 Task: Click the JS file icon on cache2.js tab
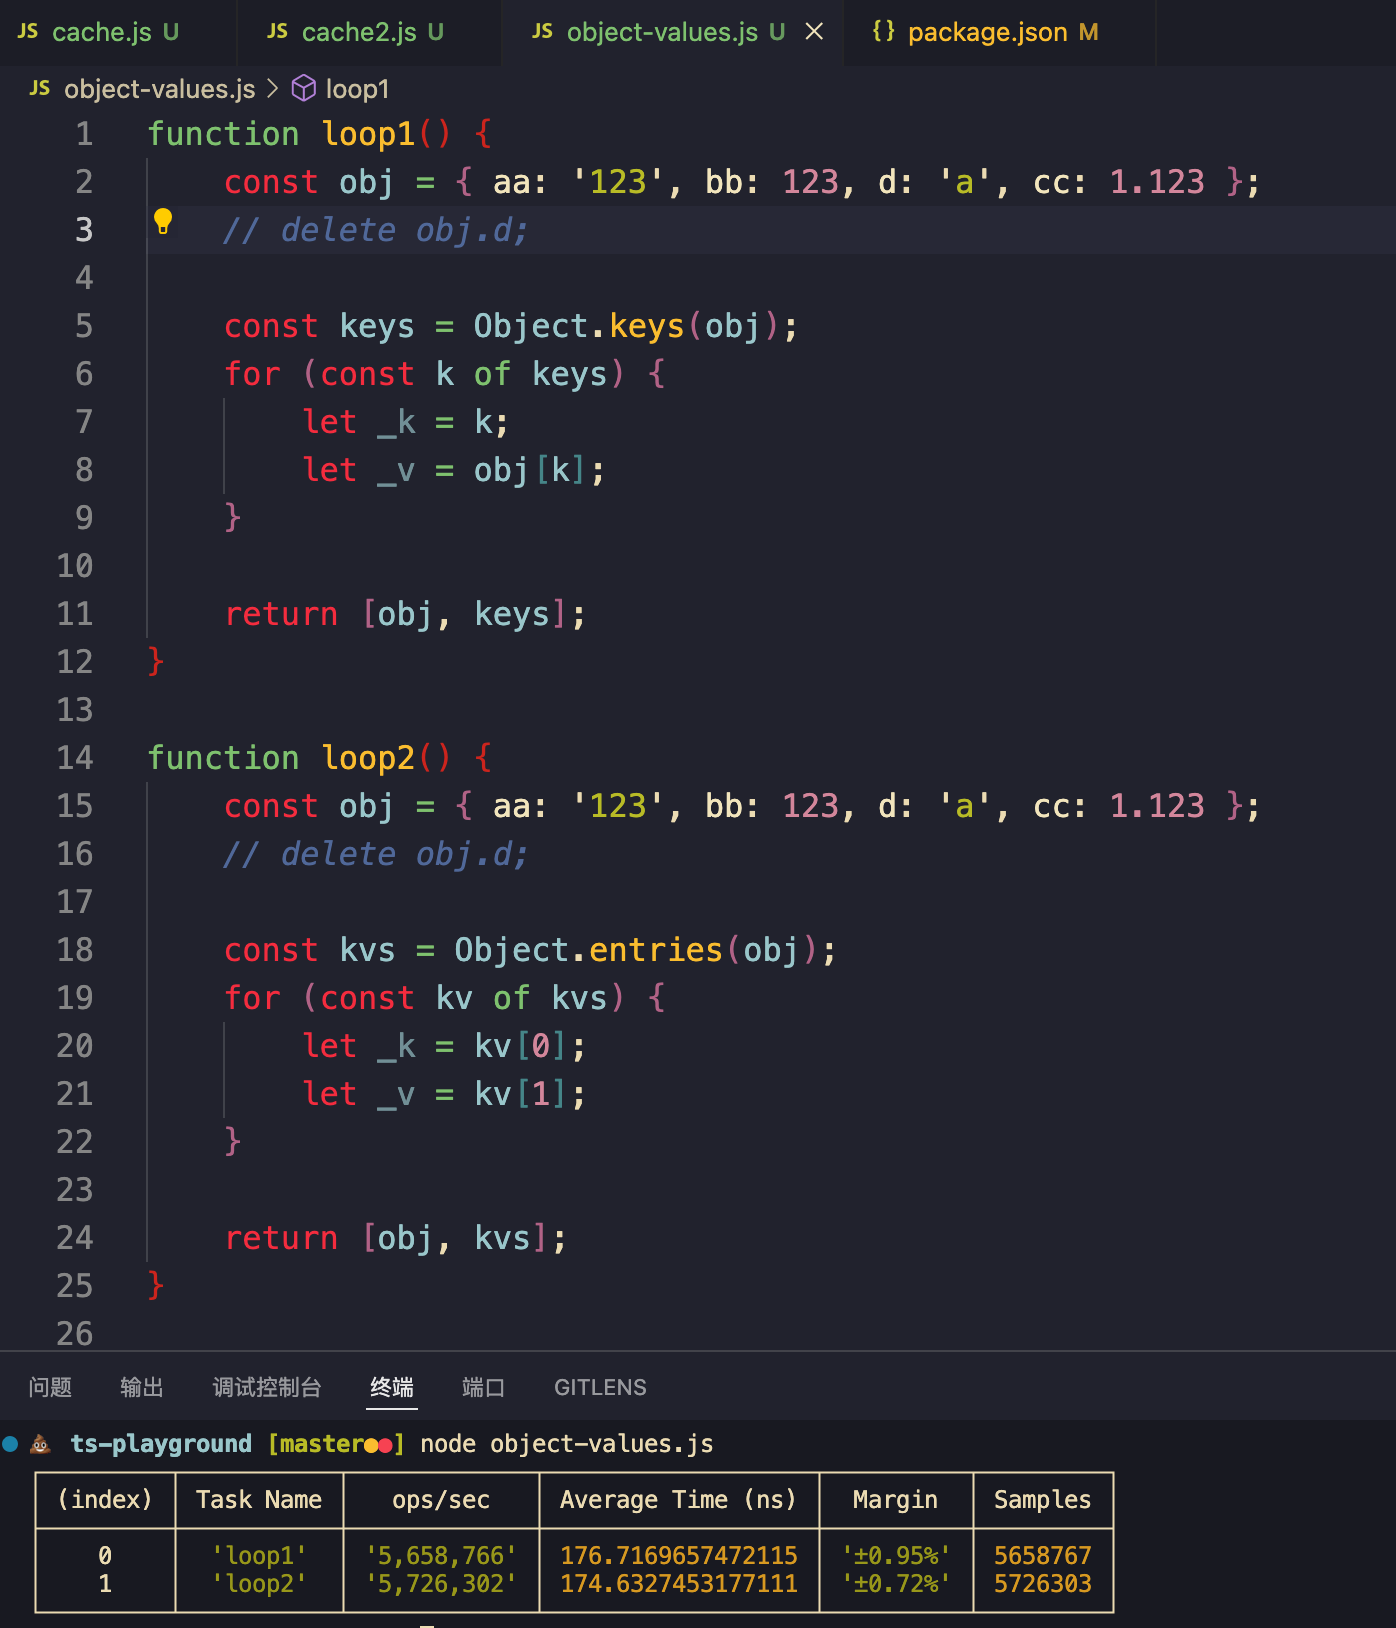point(278,32)
